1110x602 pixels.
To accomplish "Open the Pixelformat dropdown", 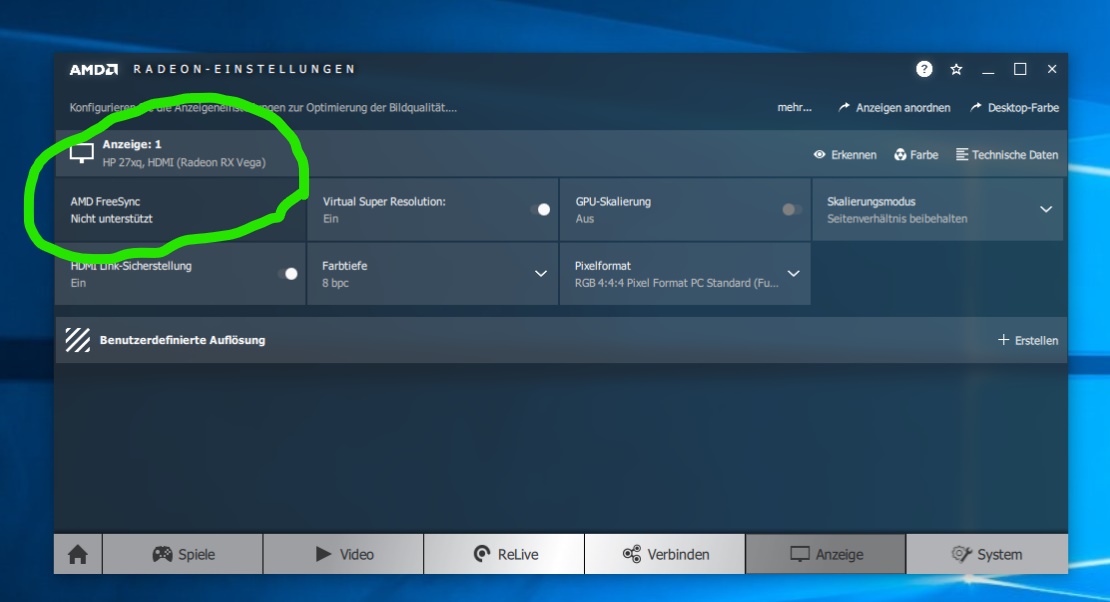I will pyautogui.click(x=794, y=273).
